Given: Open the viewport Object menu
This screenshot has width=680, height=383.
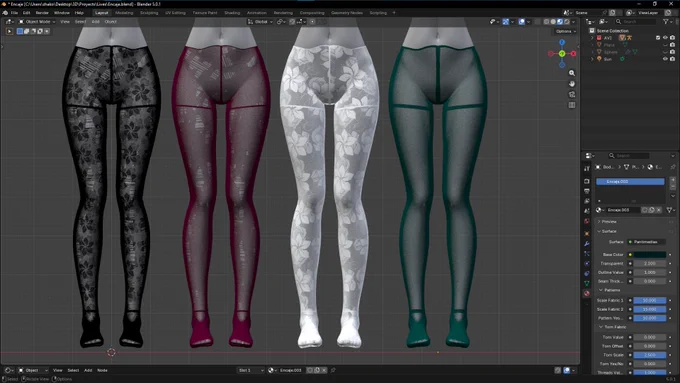Looking at the screenshot, I should coord(111,22).
